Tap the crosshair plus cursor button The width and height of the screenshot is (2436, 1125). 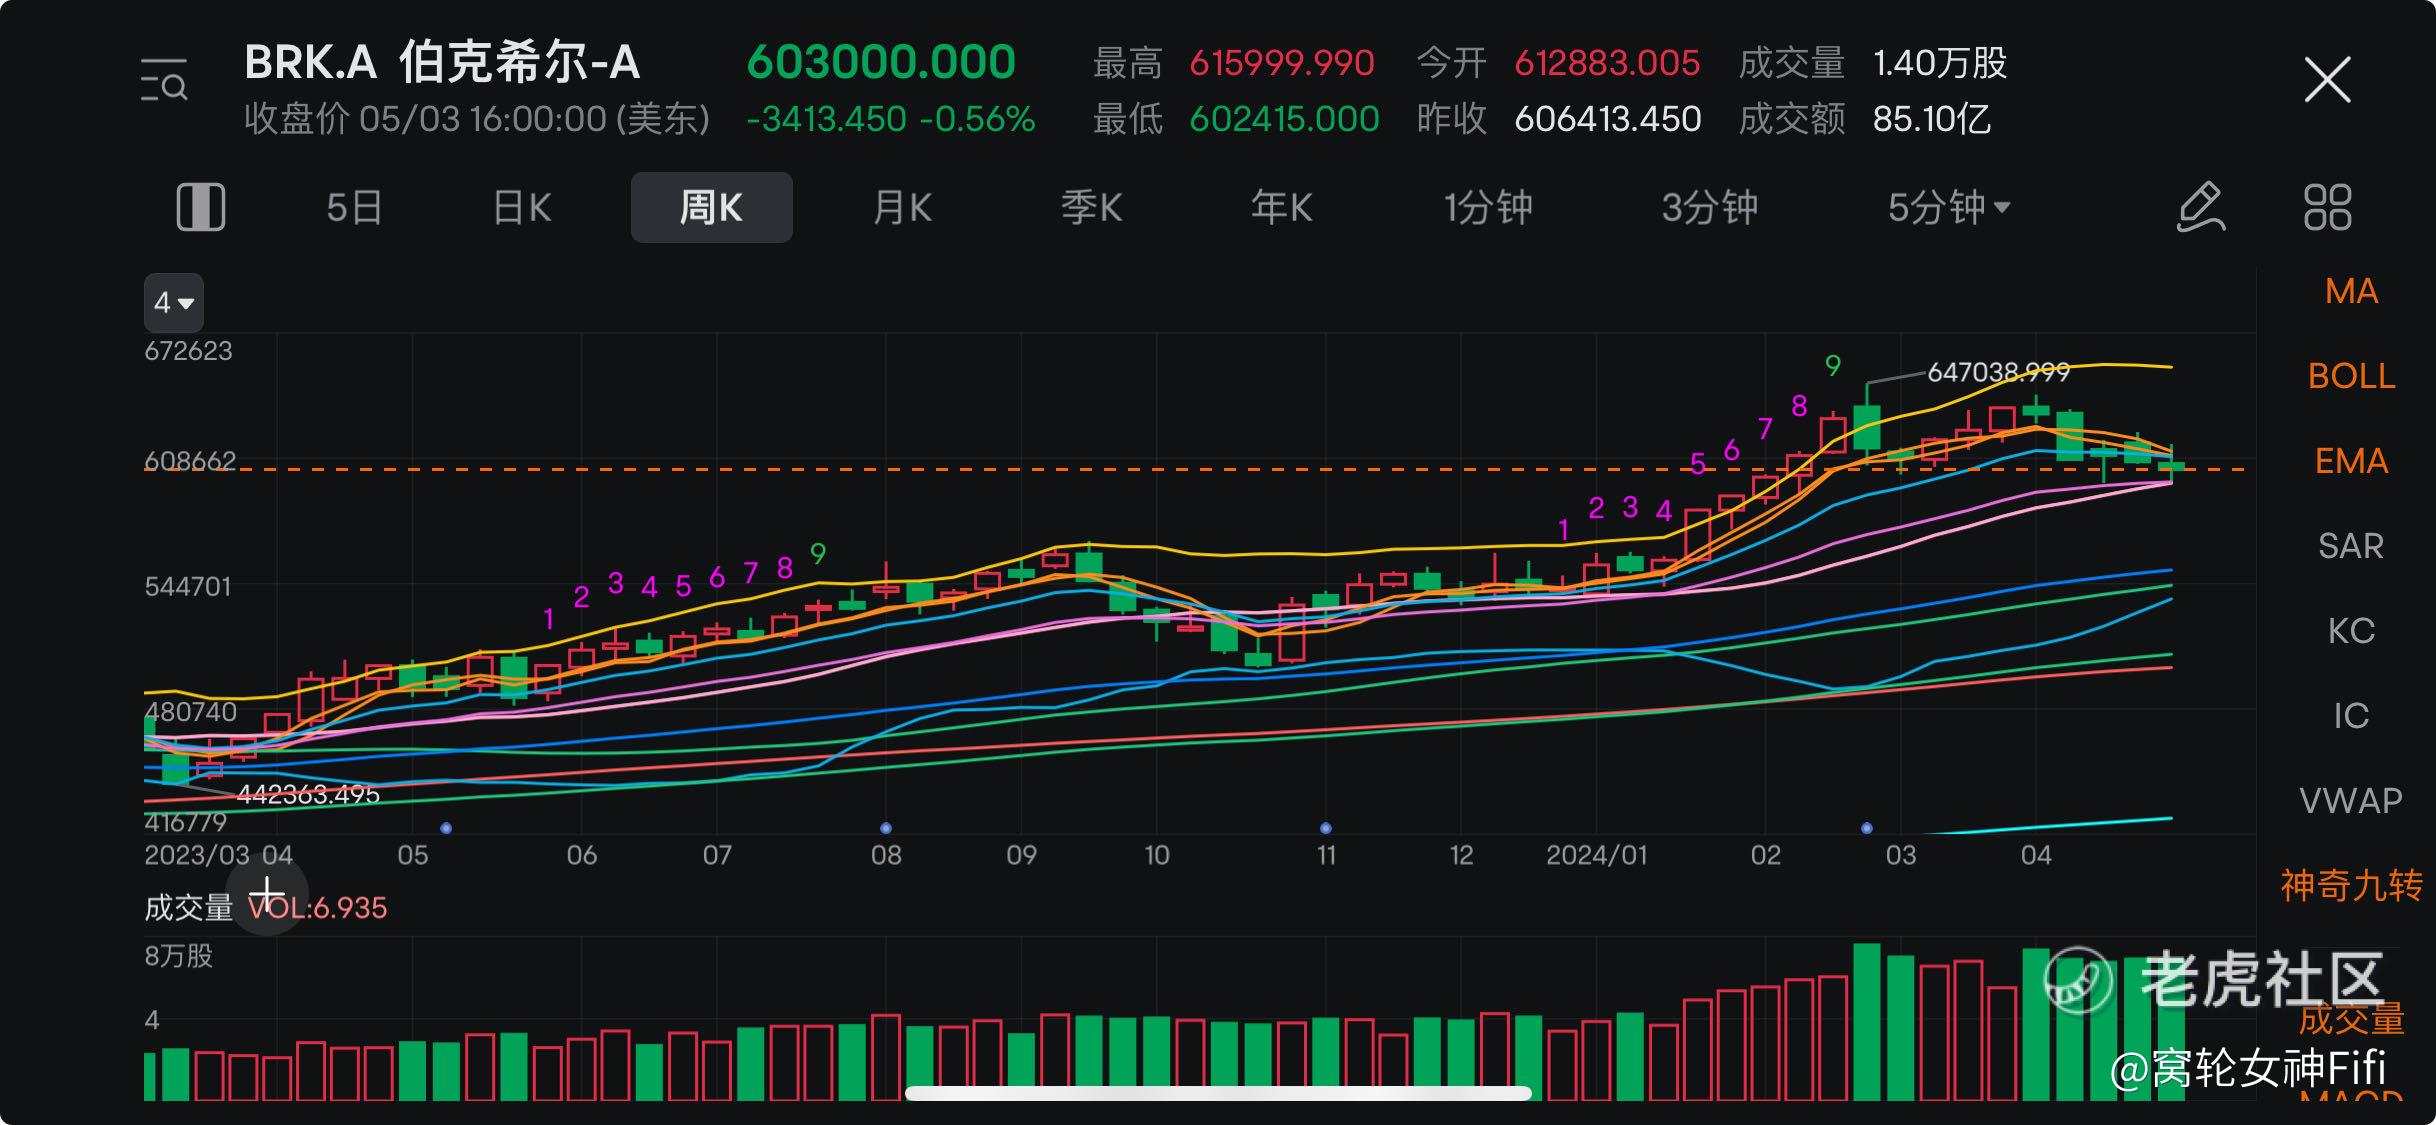click(267, 894)
